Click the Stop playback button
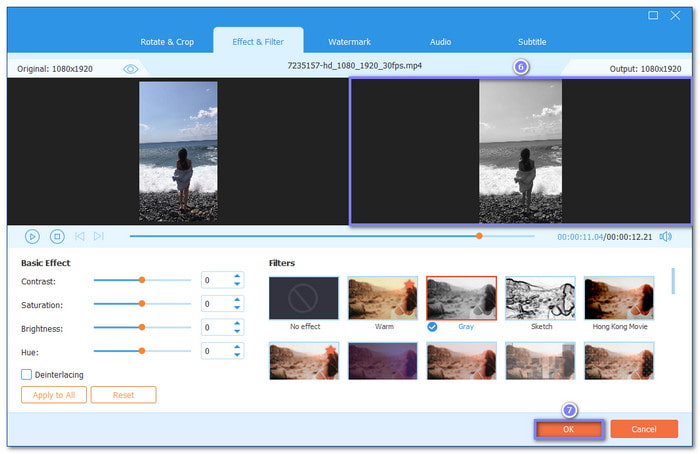 click(x=57, y=236)
